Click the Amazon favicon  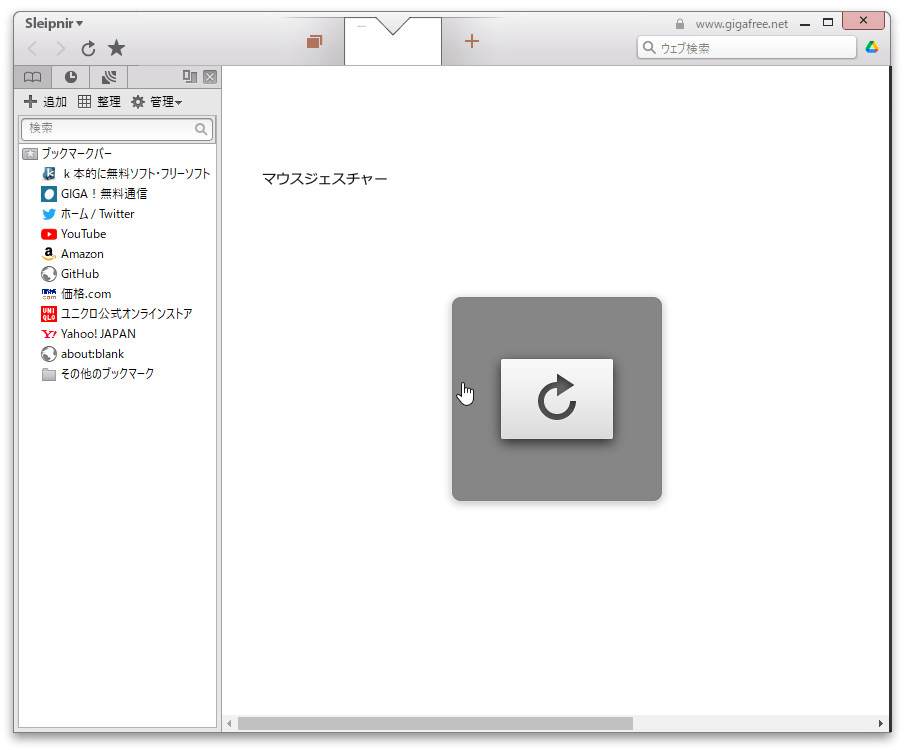coord(49,254)
